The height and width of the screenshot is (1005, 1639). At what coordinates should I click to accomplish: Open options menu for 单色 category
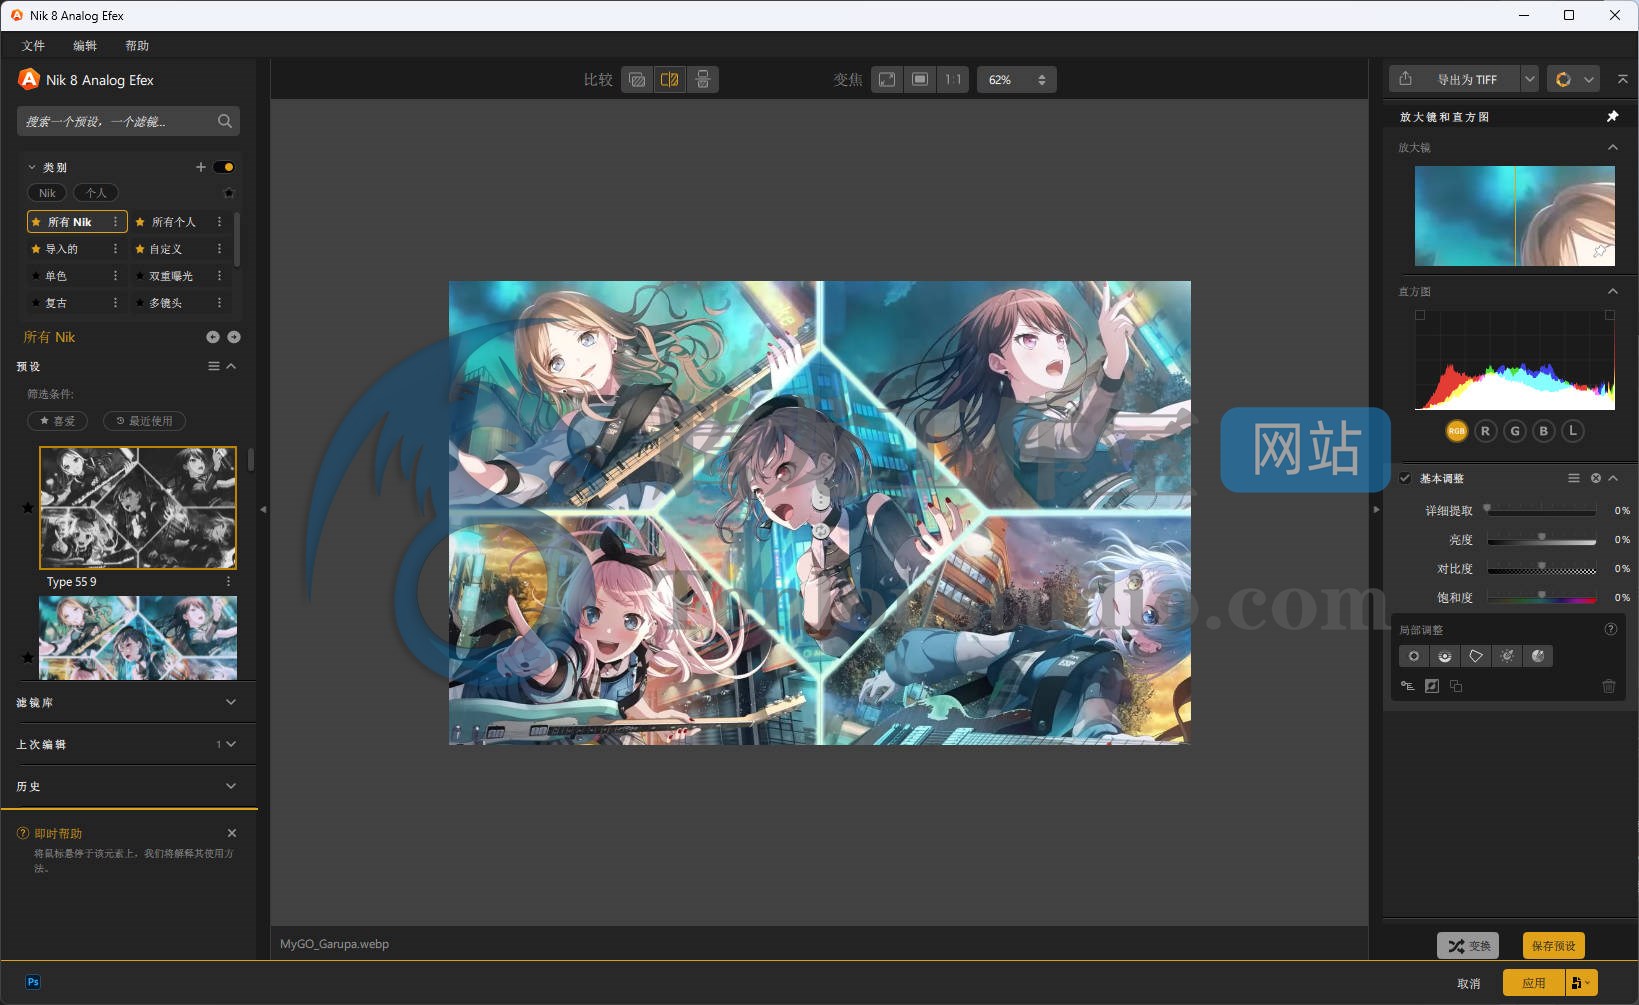pos(115,276)
